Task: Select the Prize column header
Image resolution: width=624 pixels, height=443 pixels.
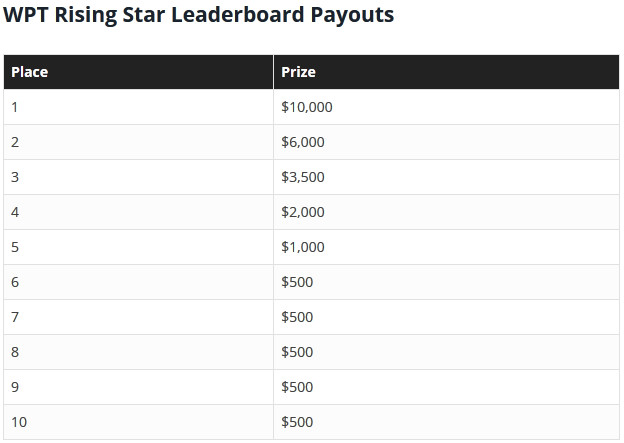Action: coord(447,72)
